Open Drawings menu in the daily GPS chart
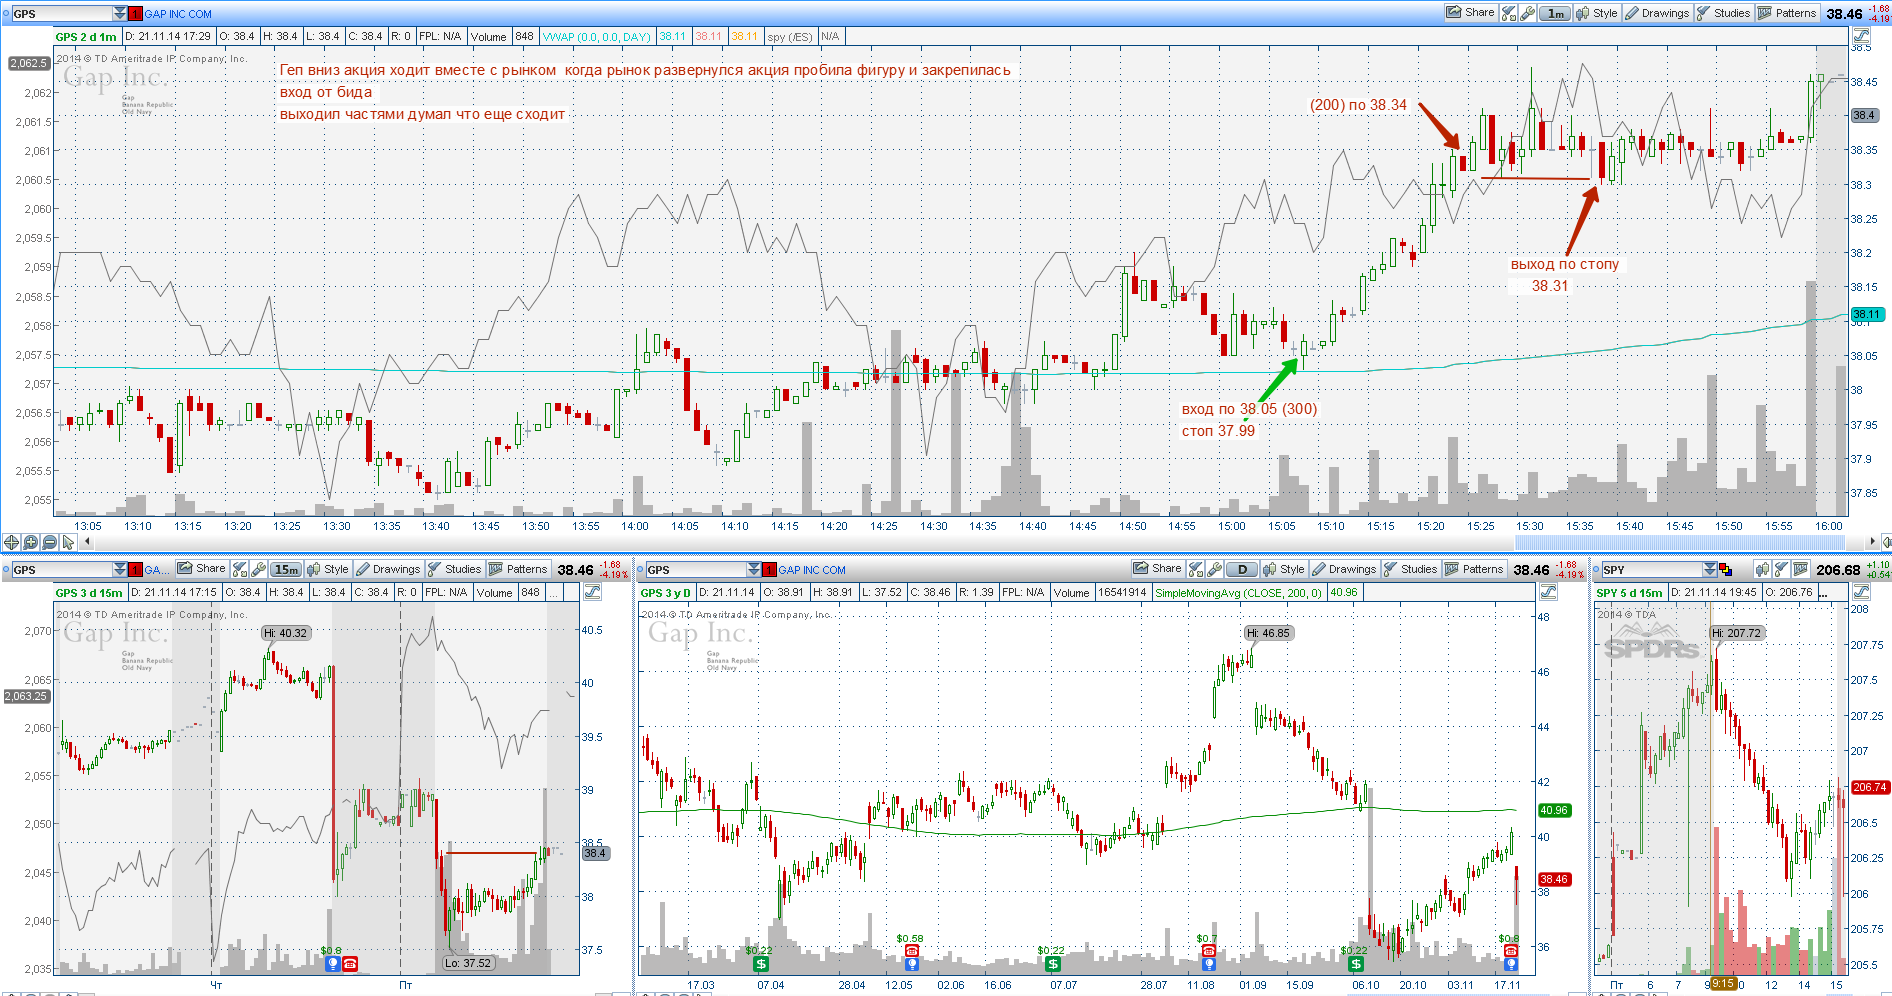The image size is (1892, 996). tap(1344, 569)
